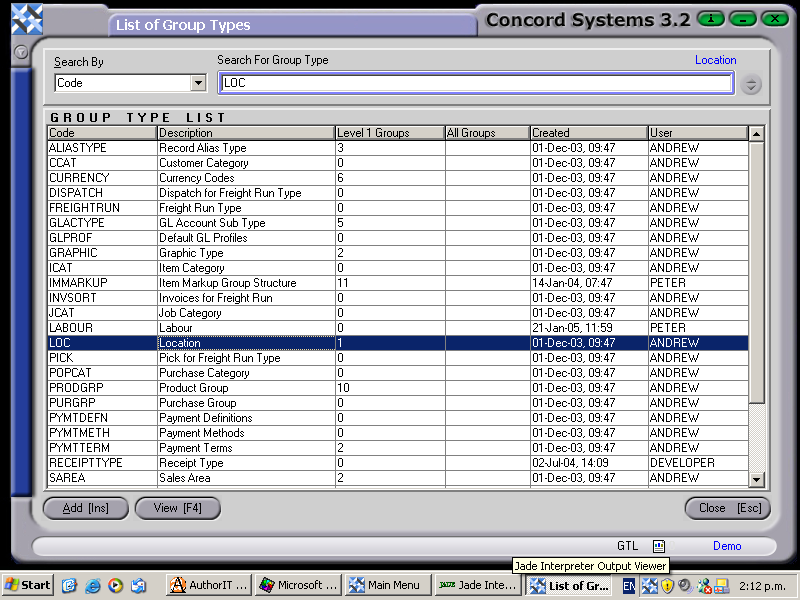Click the small round icon on left sidebar
Viewport: 800px width, 600px height.
coord(19,51)
